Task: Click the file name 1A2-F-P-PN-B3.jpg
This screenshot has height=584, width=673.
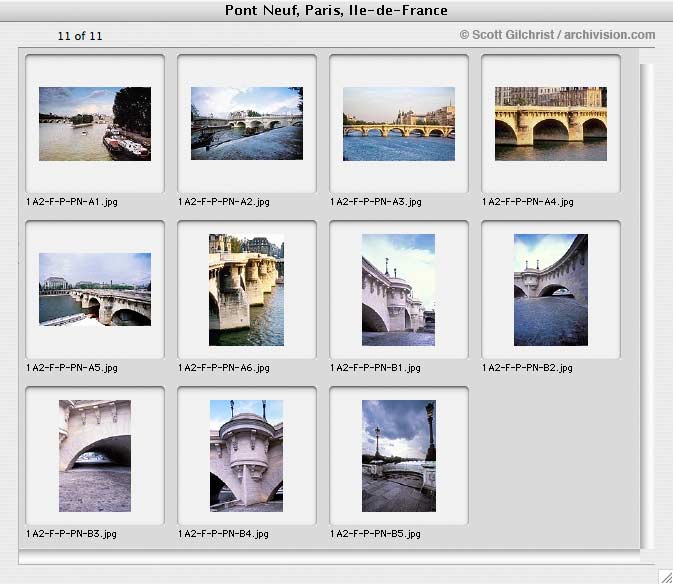Action: 71,534
